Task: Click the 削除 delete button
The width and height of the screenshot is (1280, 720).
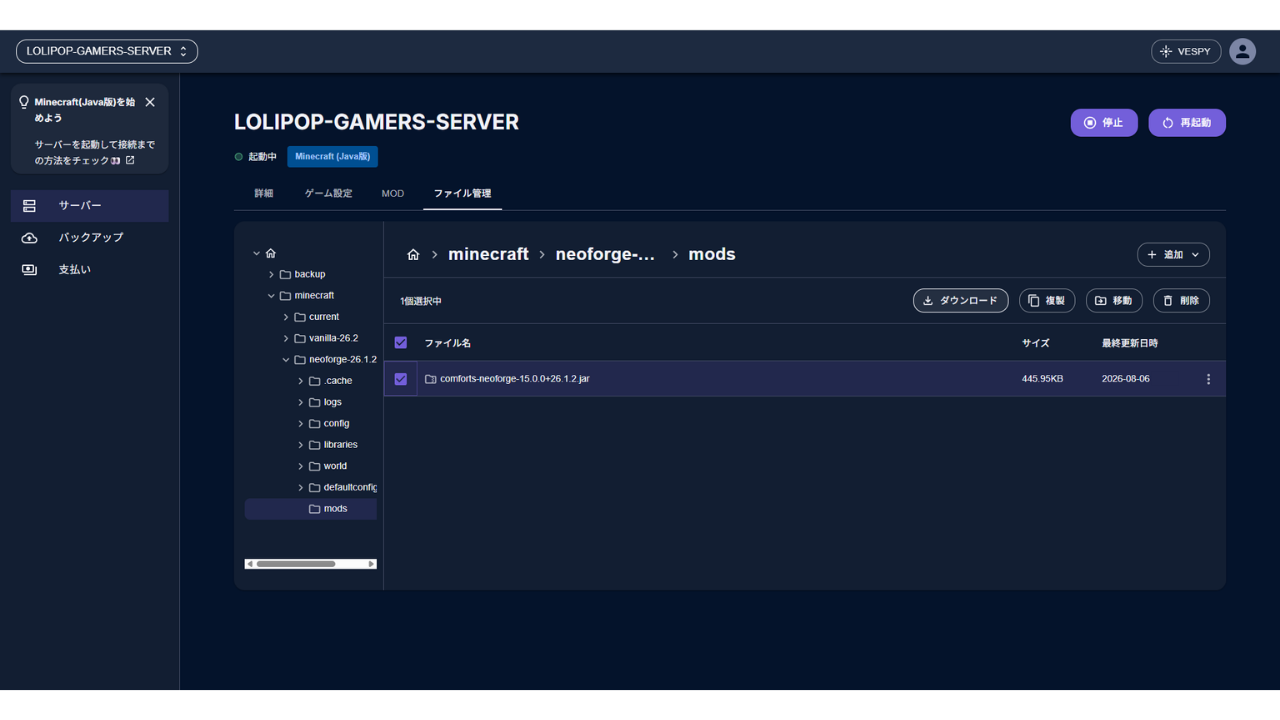Action: [1181, 301]
